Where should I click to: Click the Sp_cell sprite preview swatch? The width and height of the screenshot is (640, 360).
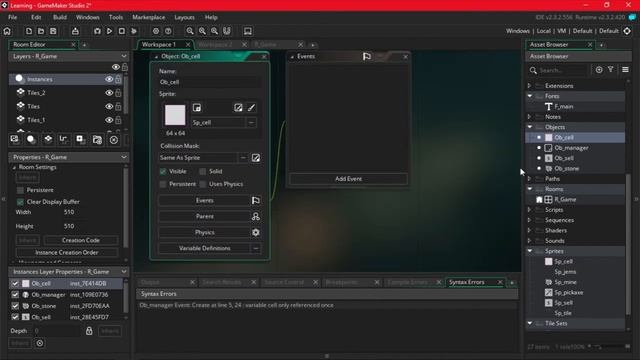click(175, 115)
